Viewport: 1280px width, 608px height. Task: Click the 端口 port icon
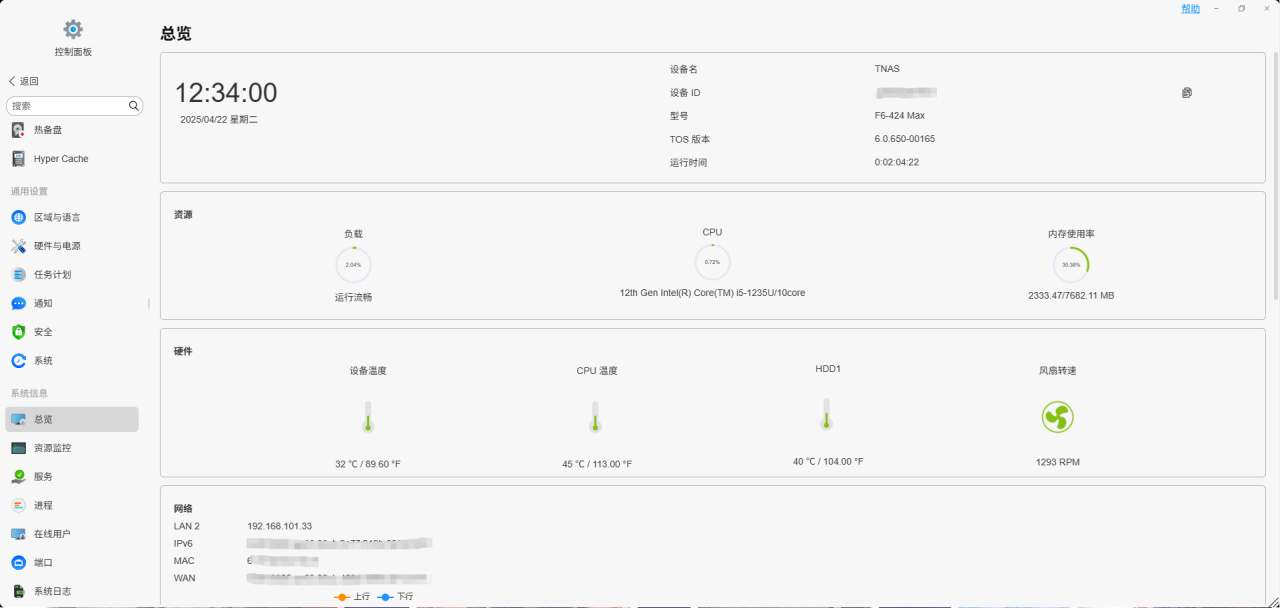(x=18, y=563)
